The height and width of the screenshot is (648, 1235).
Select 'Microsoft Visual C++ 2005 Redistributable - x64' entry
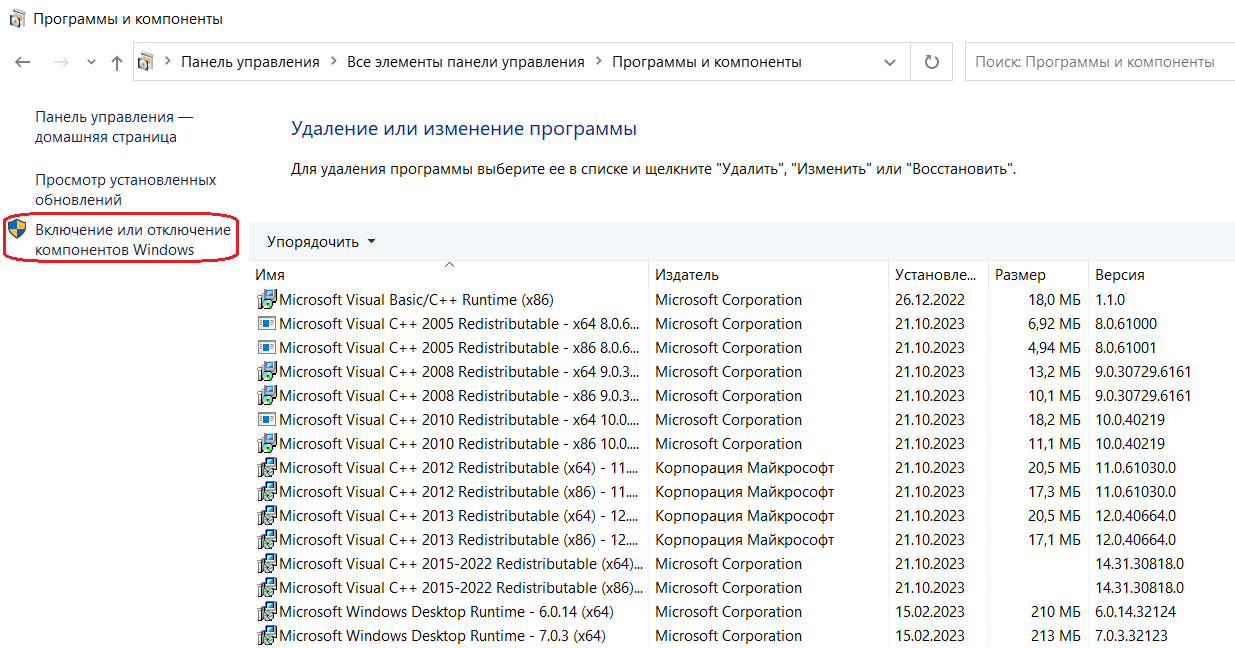click(x=459, y=324)
